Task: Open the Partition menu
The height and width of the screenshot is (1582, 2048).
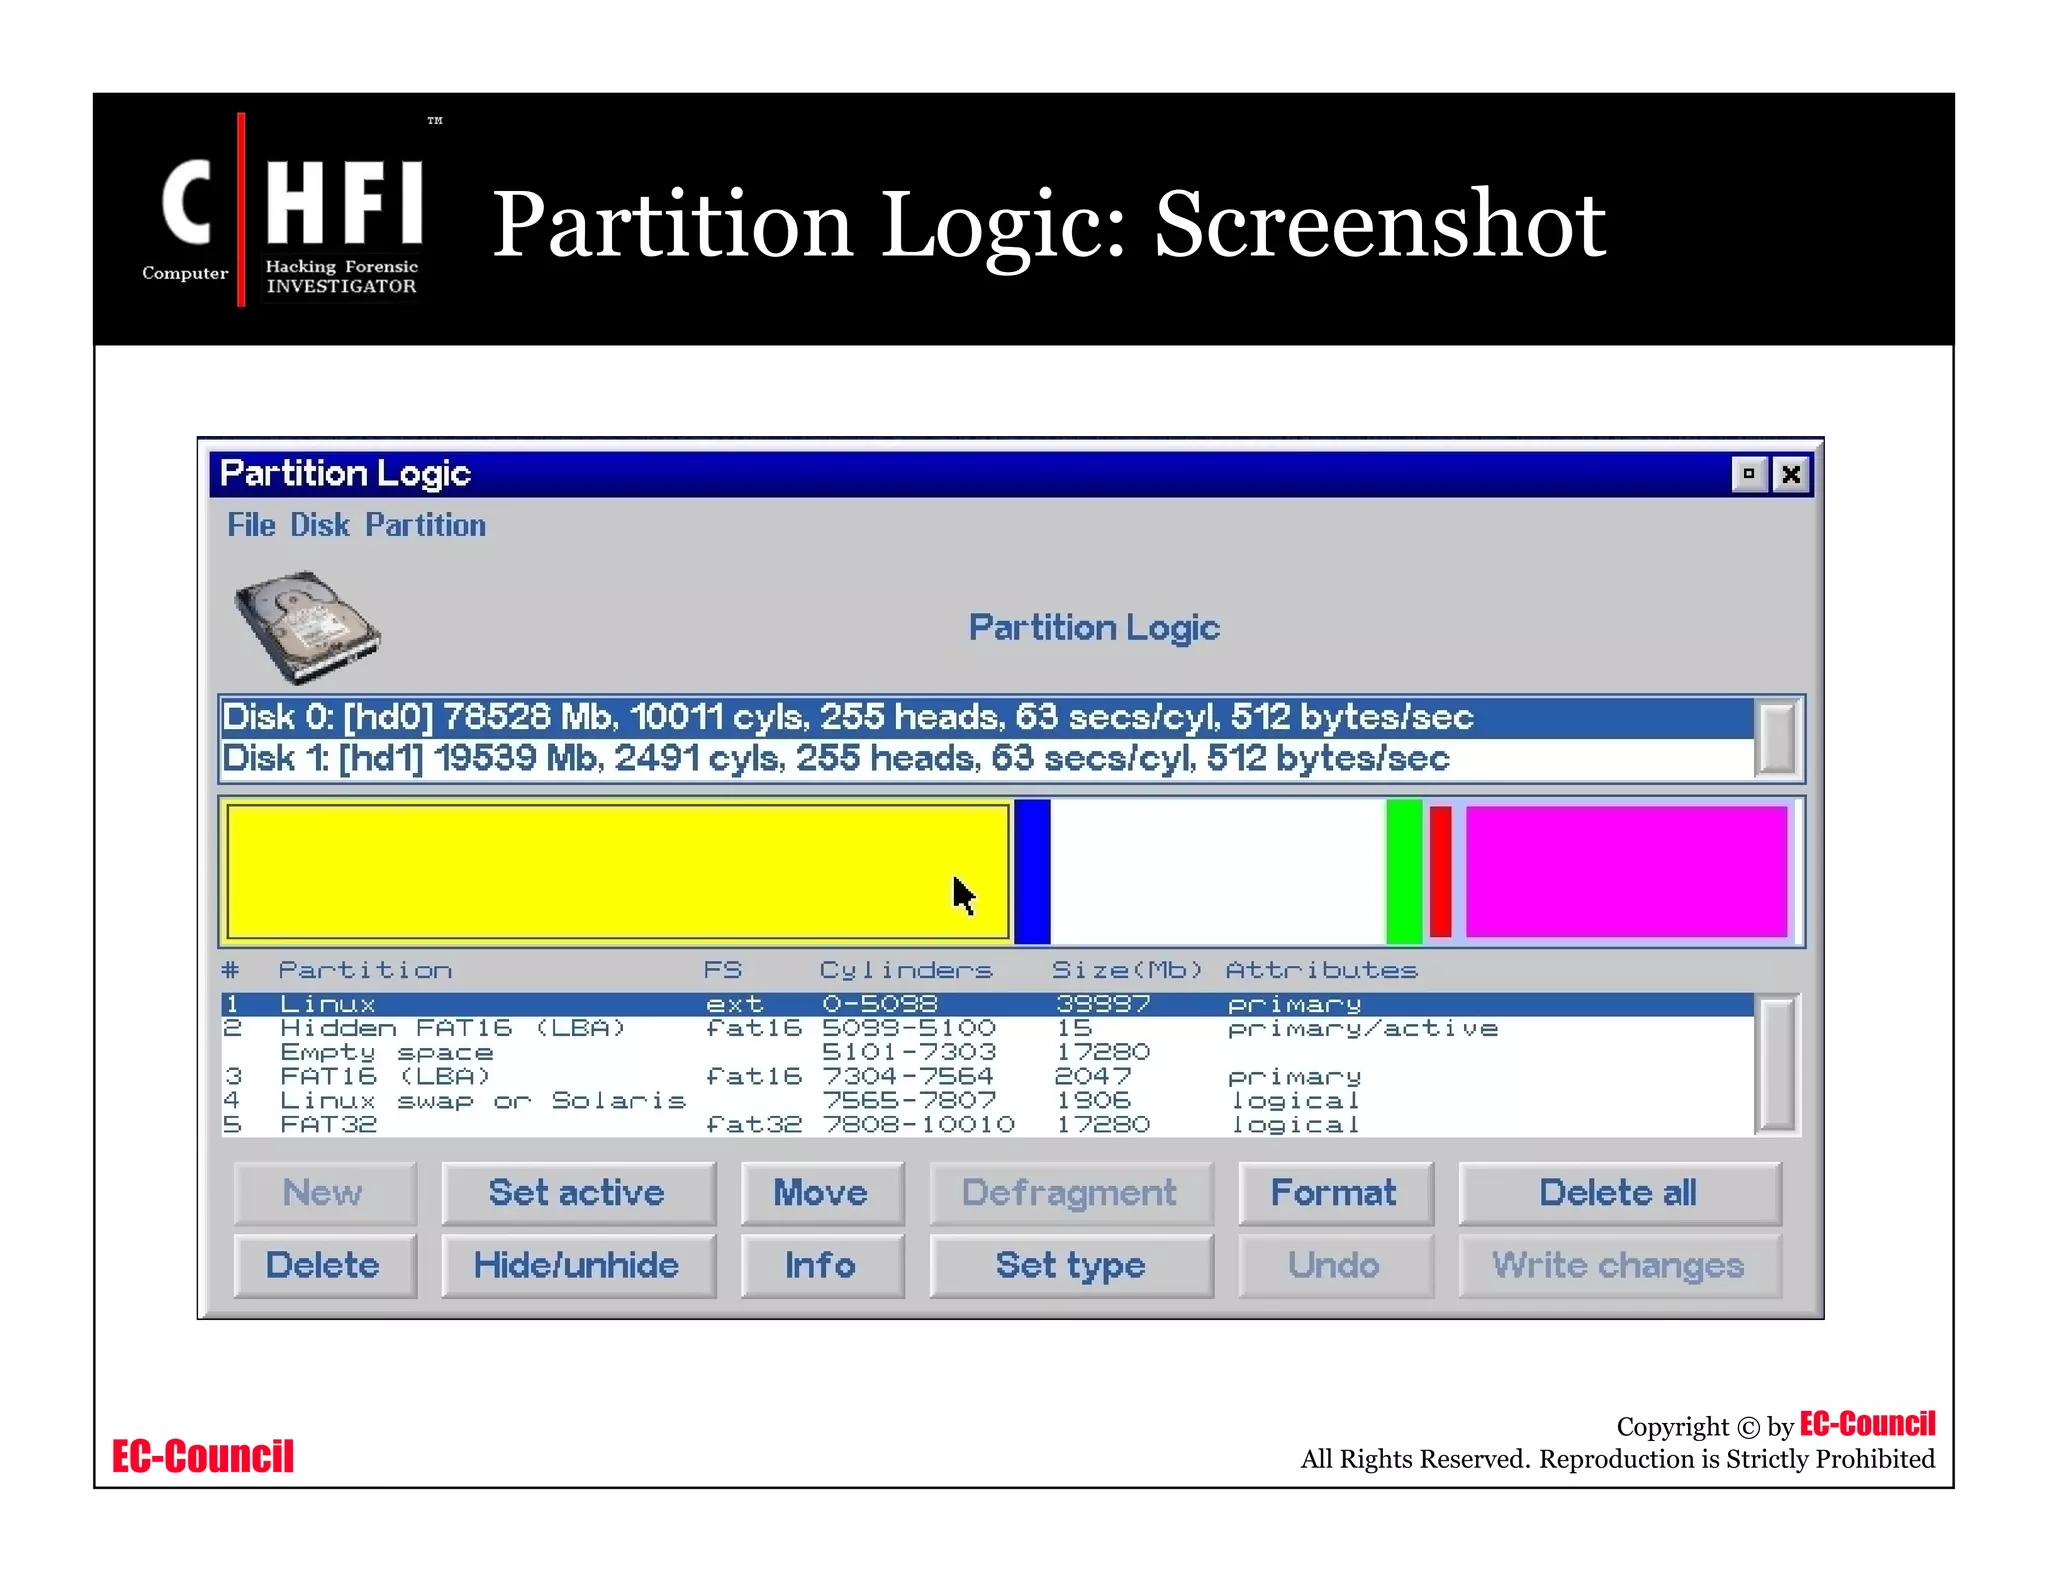Action: (425, 525)
